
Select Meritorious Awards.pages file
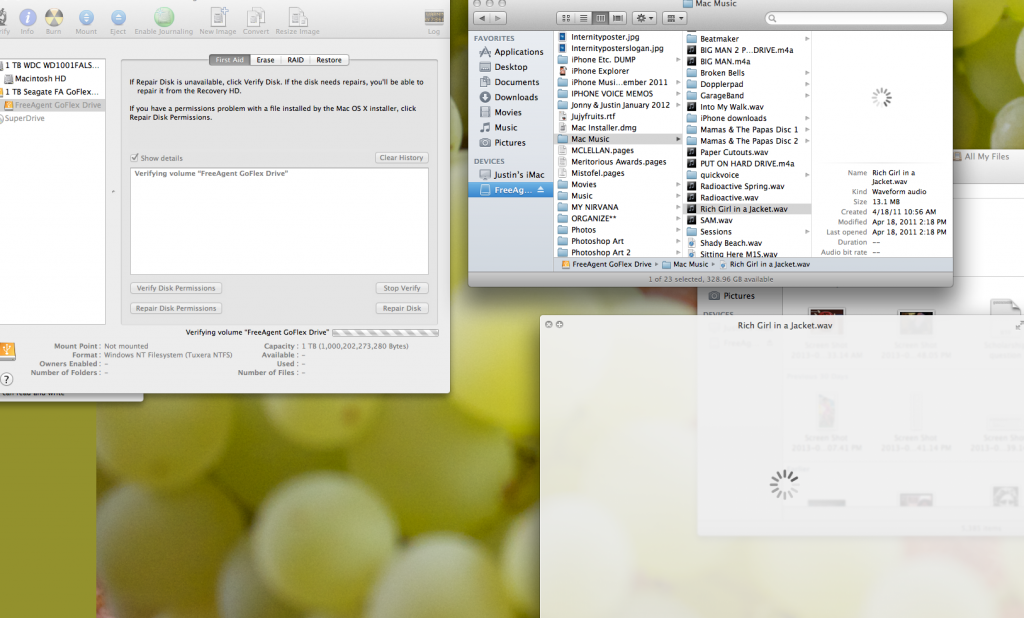(618, 162)
